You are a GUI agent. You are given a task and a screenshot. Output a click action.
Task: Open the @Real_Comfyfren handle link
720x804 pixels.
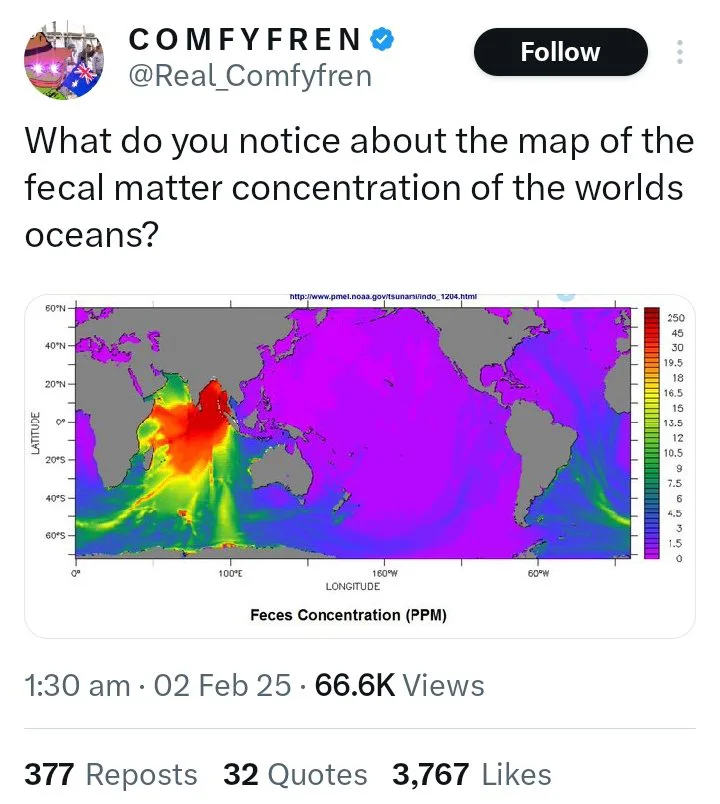click(x=250, y=76)
